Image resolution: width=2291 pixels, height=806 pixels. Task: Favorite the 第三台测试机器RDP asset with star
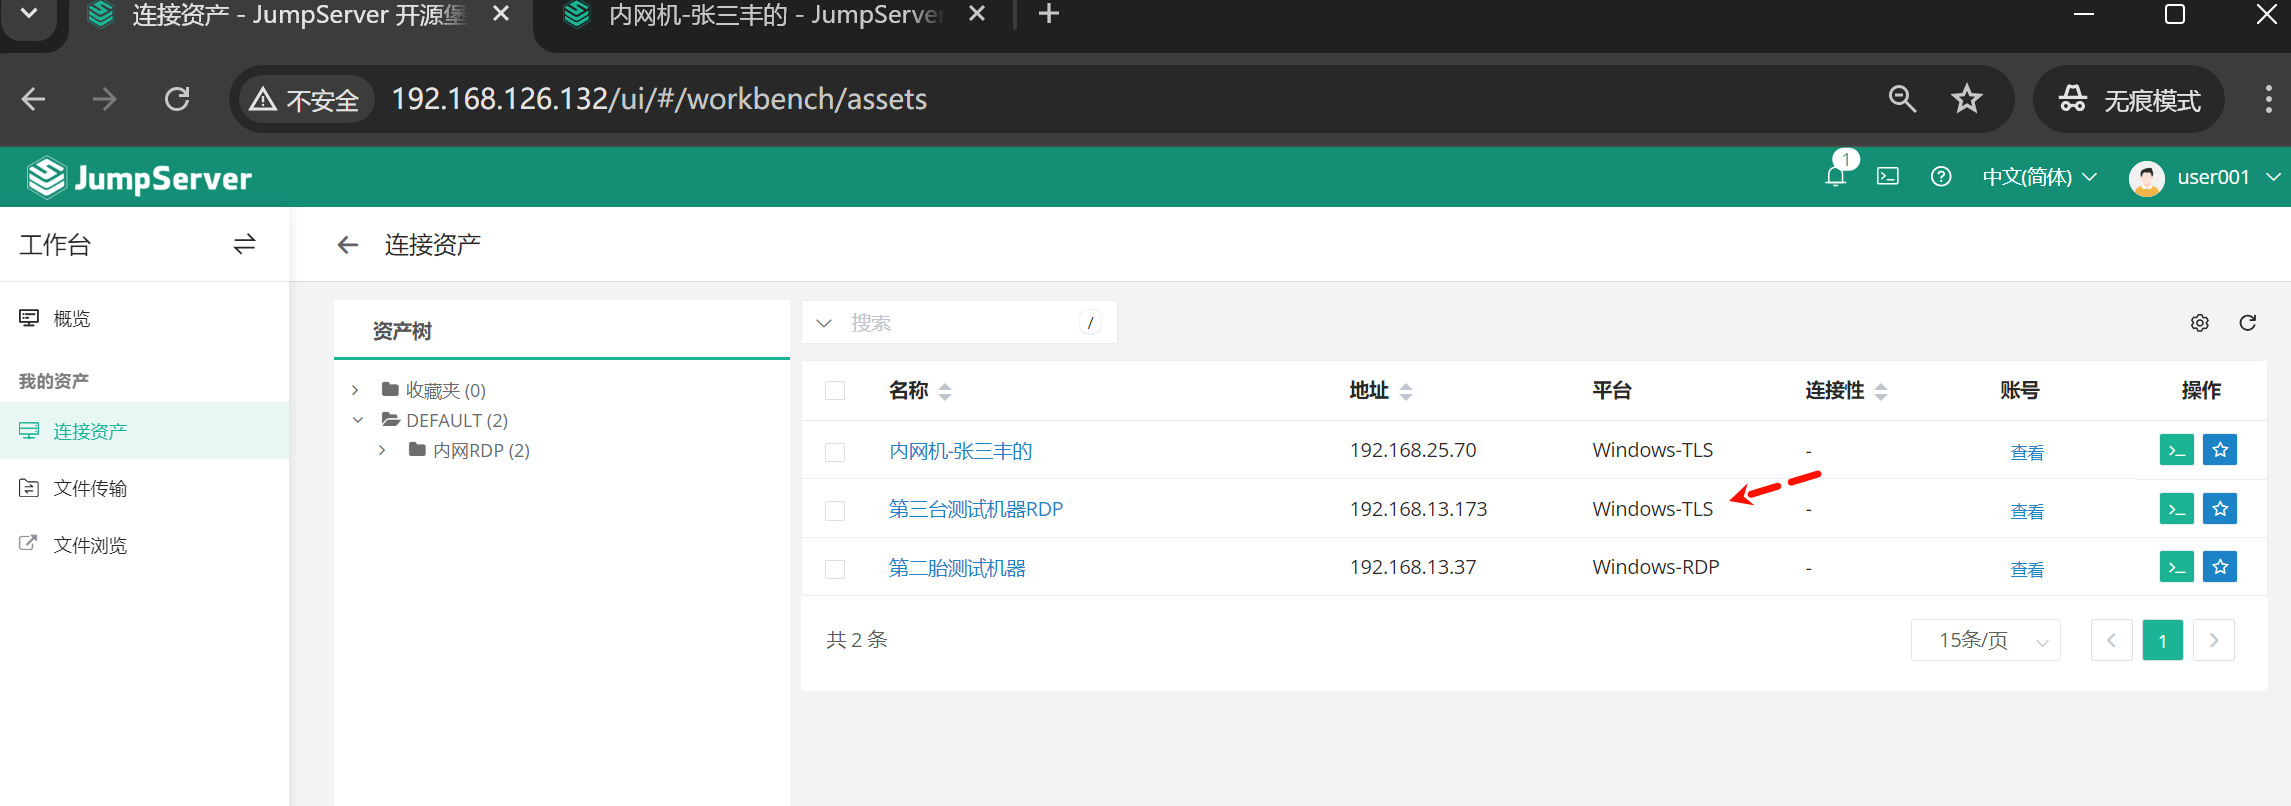[2220, 509]
